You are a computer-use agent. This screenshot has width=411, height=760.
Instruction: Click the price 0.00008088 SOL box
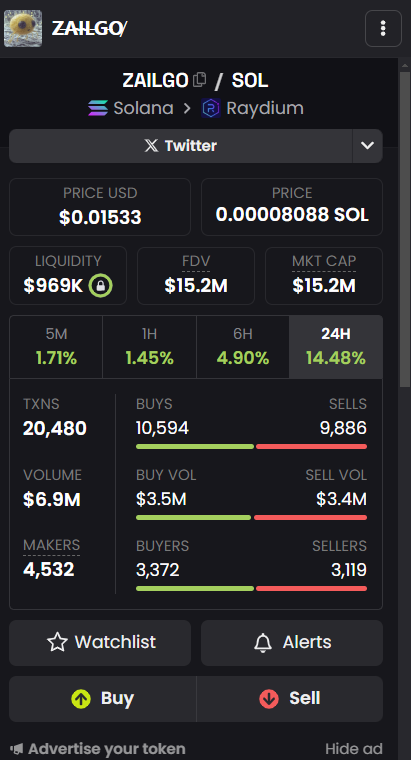(x=292, y=207)
